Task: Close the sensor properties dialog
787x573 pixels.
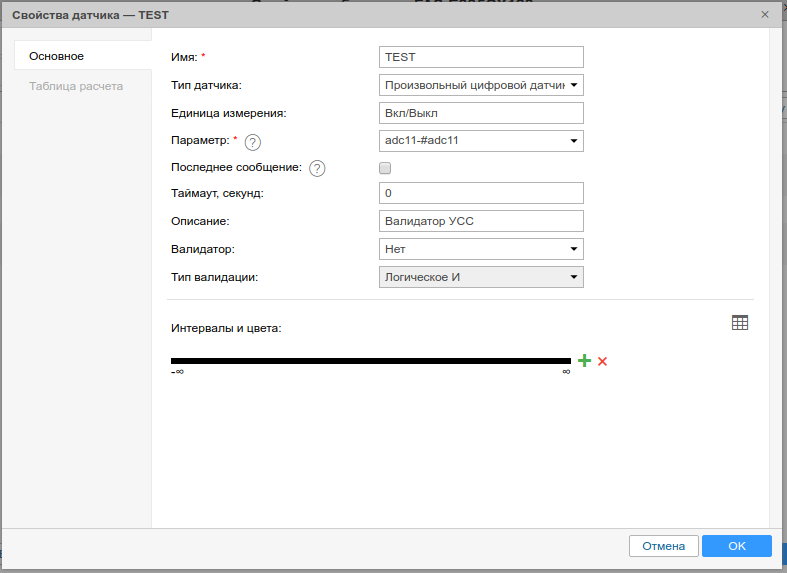Action: [765, 15]
